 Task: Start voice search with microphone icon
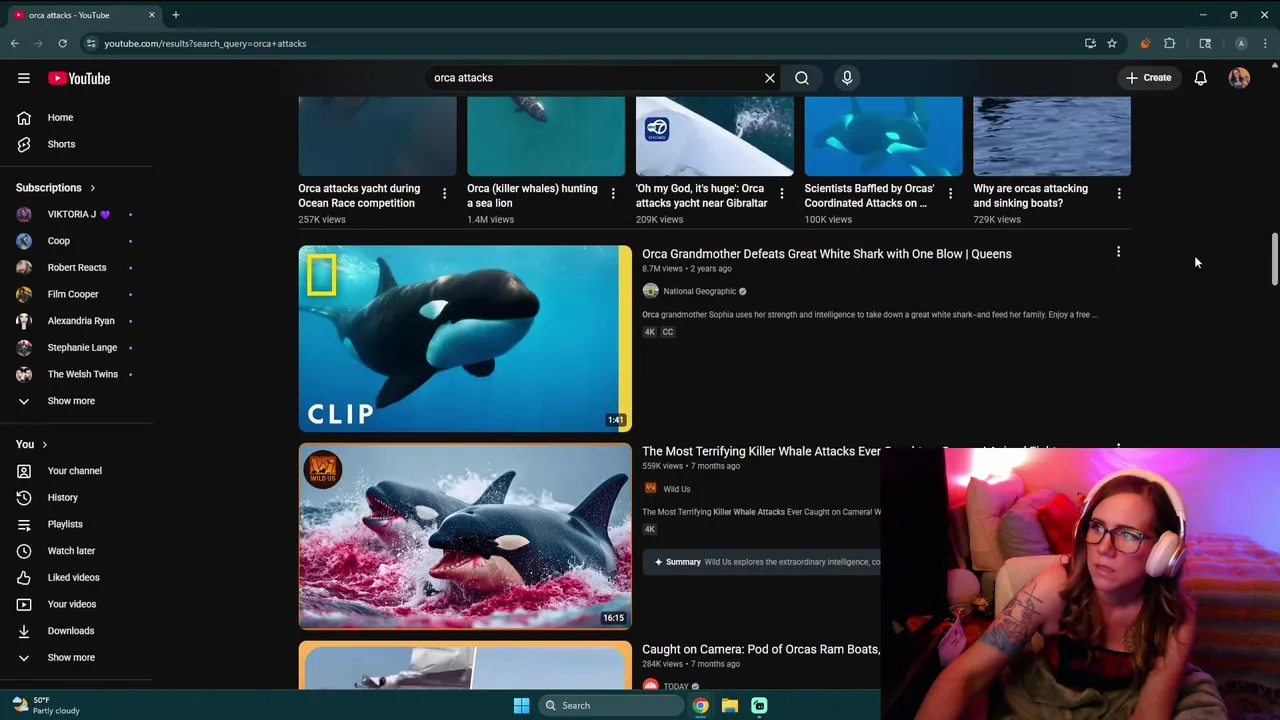847,78
